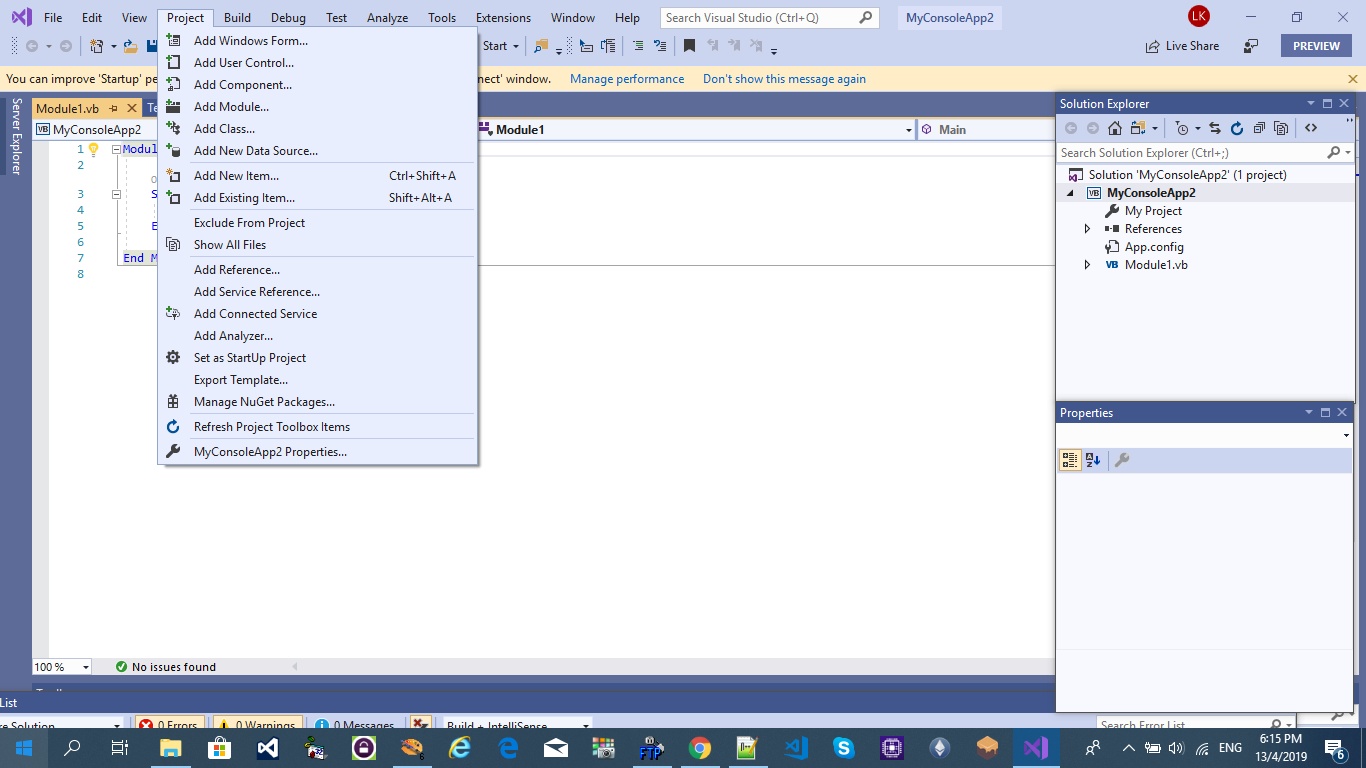The image size is (1366, 768).
Task: Click the Live Share button
Action: [1182, 46]
